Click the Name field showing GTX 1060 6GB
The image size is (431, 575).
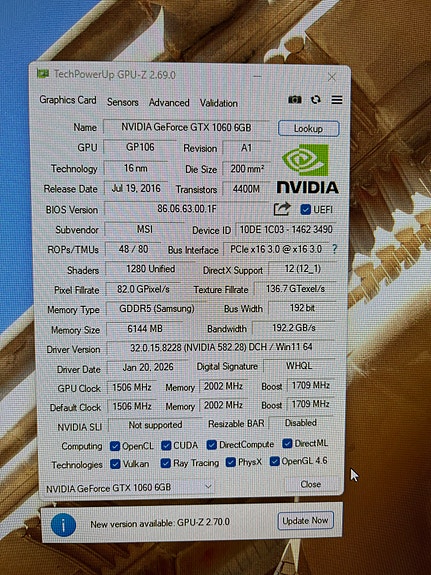(186, 127)
